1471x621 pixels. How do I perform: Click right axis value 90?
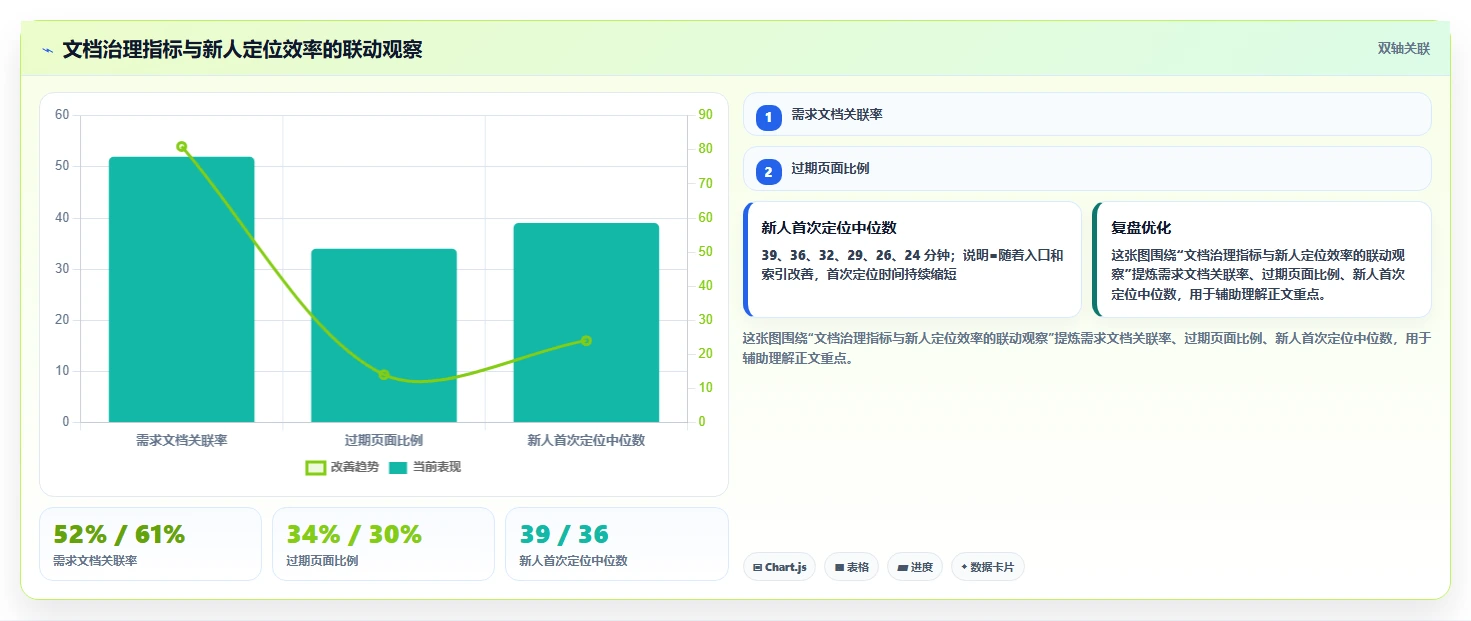pyautogui.click(x=705, y=115)
